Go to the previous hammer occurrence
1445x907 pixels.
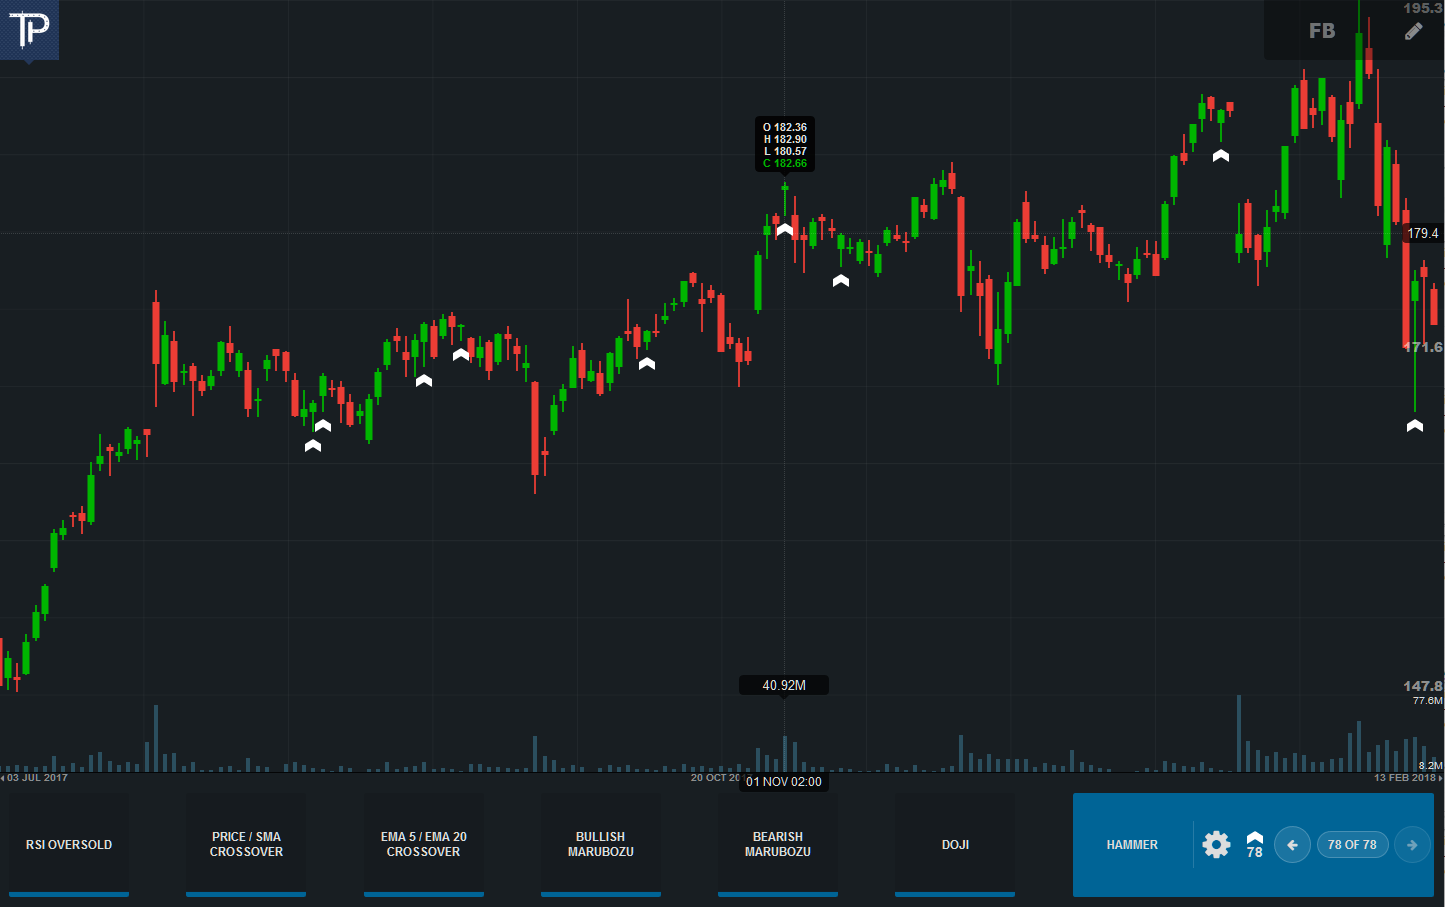[1292, 845]
